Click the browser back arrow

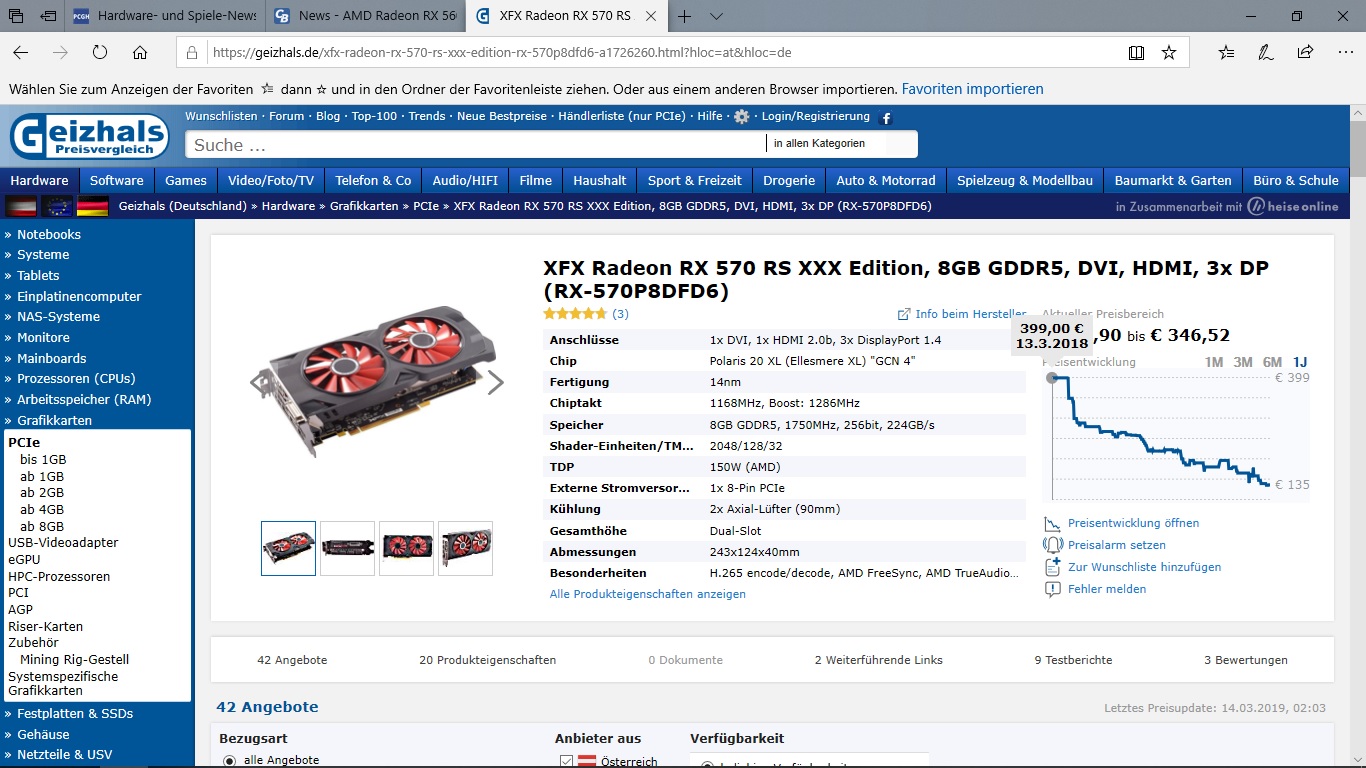pos(21,52)
